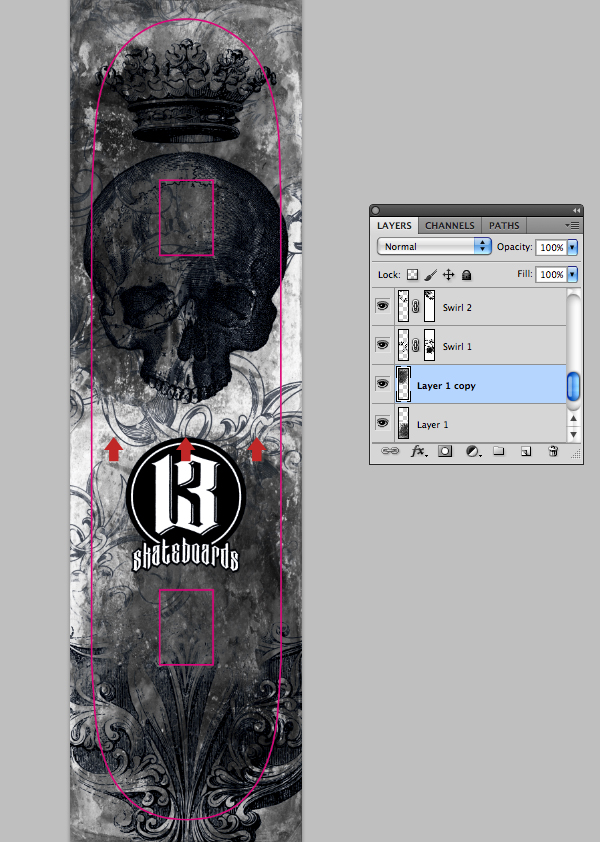Click the skull artwork on canvas
This screenshot has width=600, height=842.
click(x=184, y=279)
